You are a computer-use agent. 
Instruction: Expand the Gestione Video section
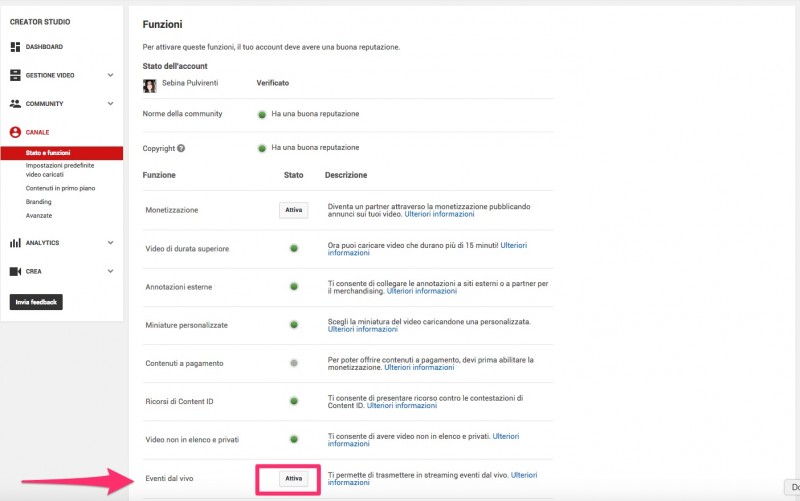click(x=110, y=75)
